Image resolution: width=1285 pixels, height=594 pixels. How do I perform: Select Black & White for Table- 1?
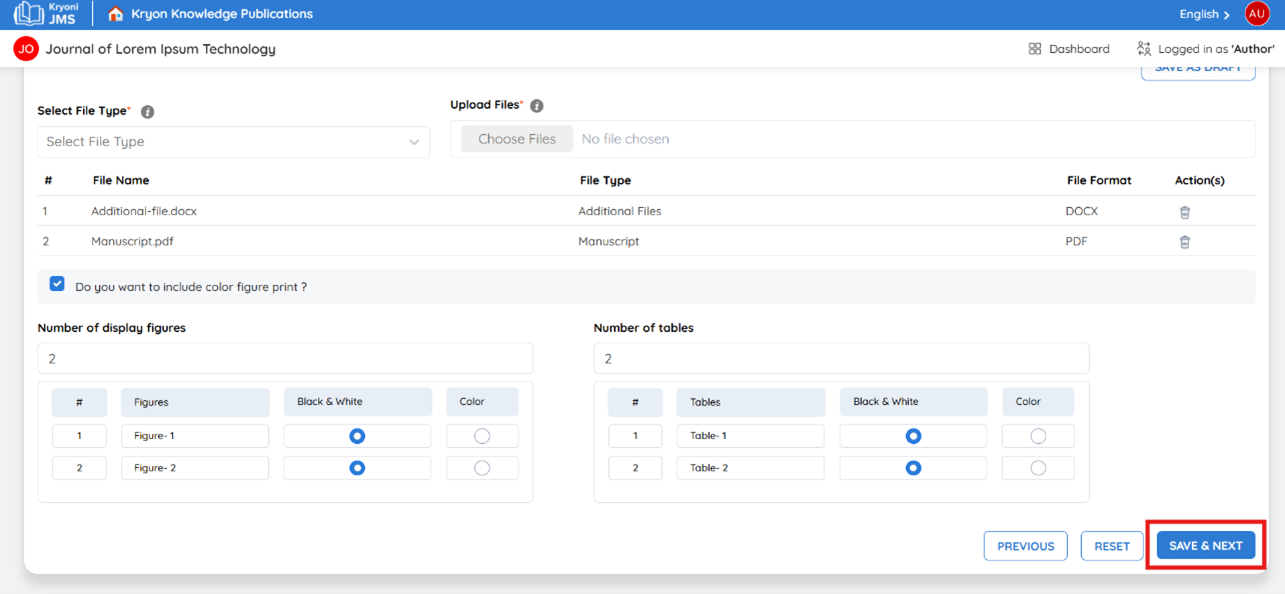point(913,436)
